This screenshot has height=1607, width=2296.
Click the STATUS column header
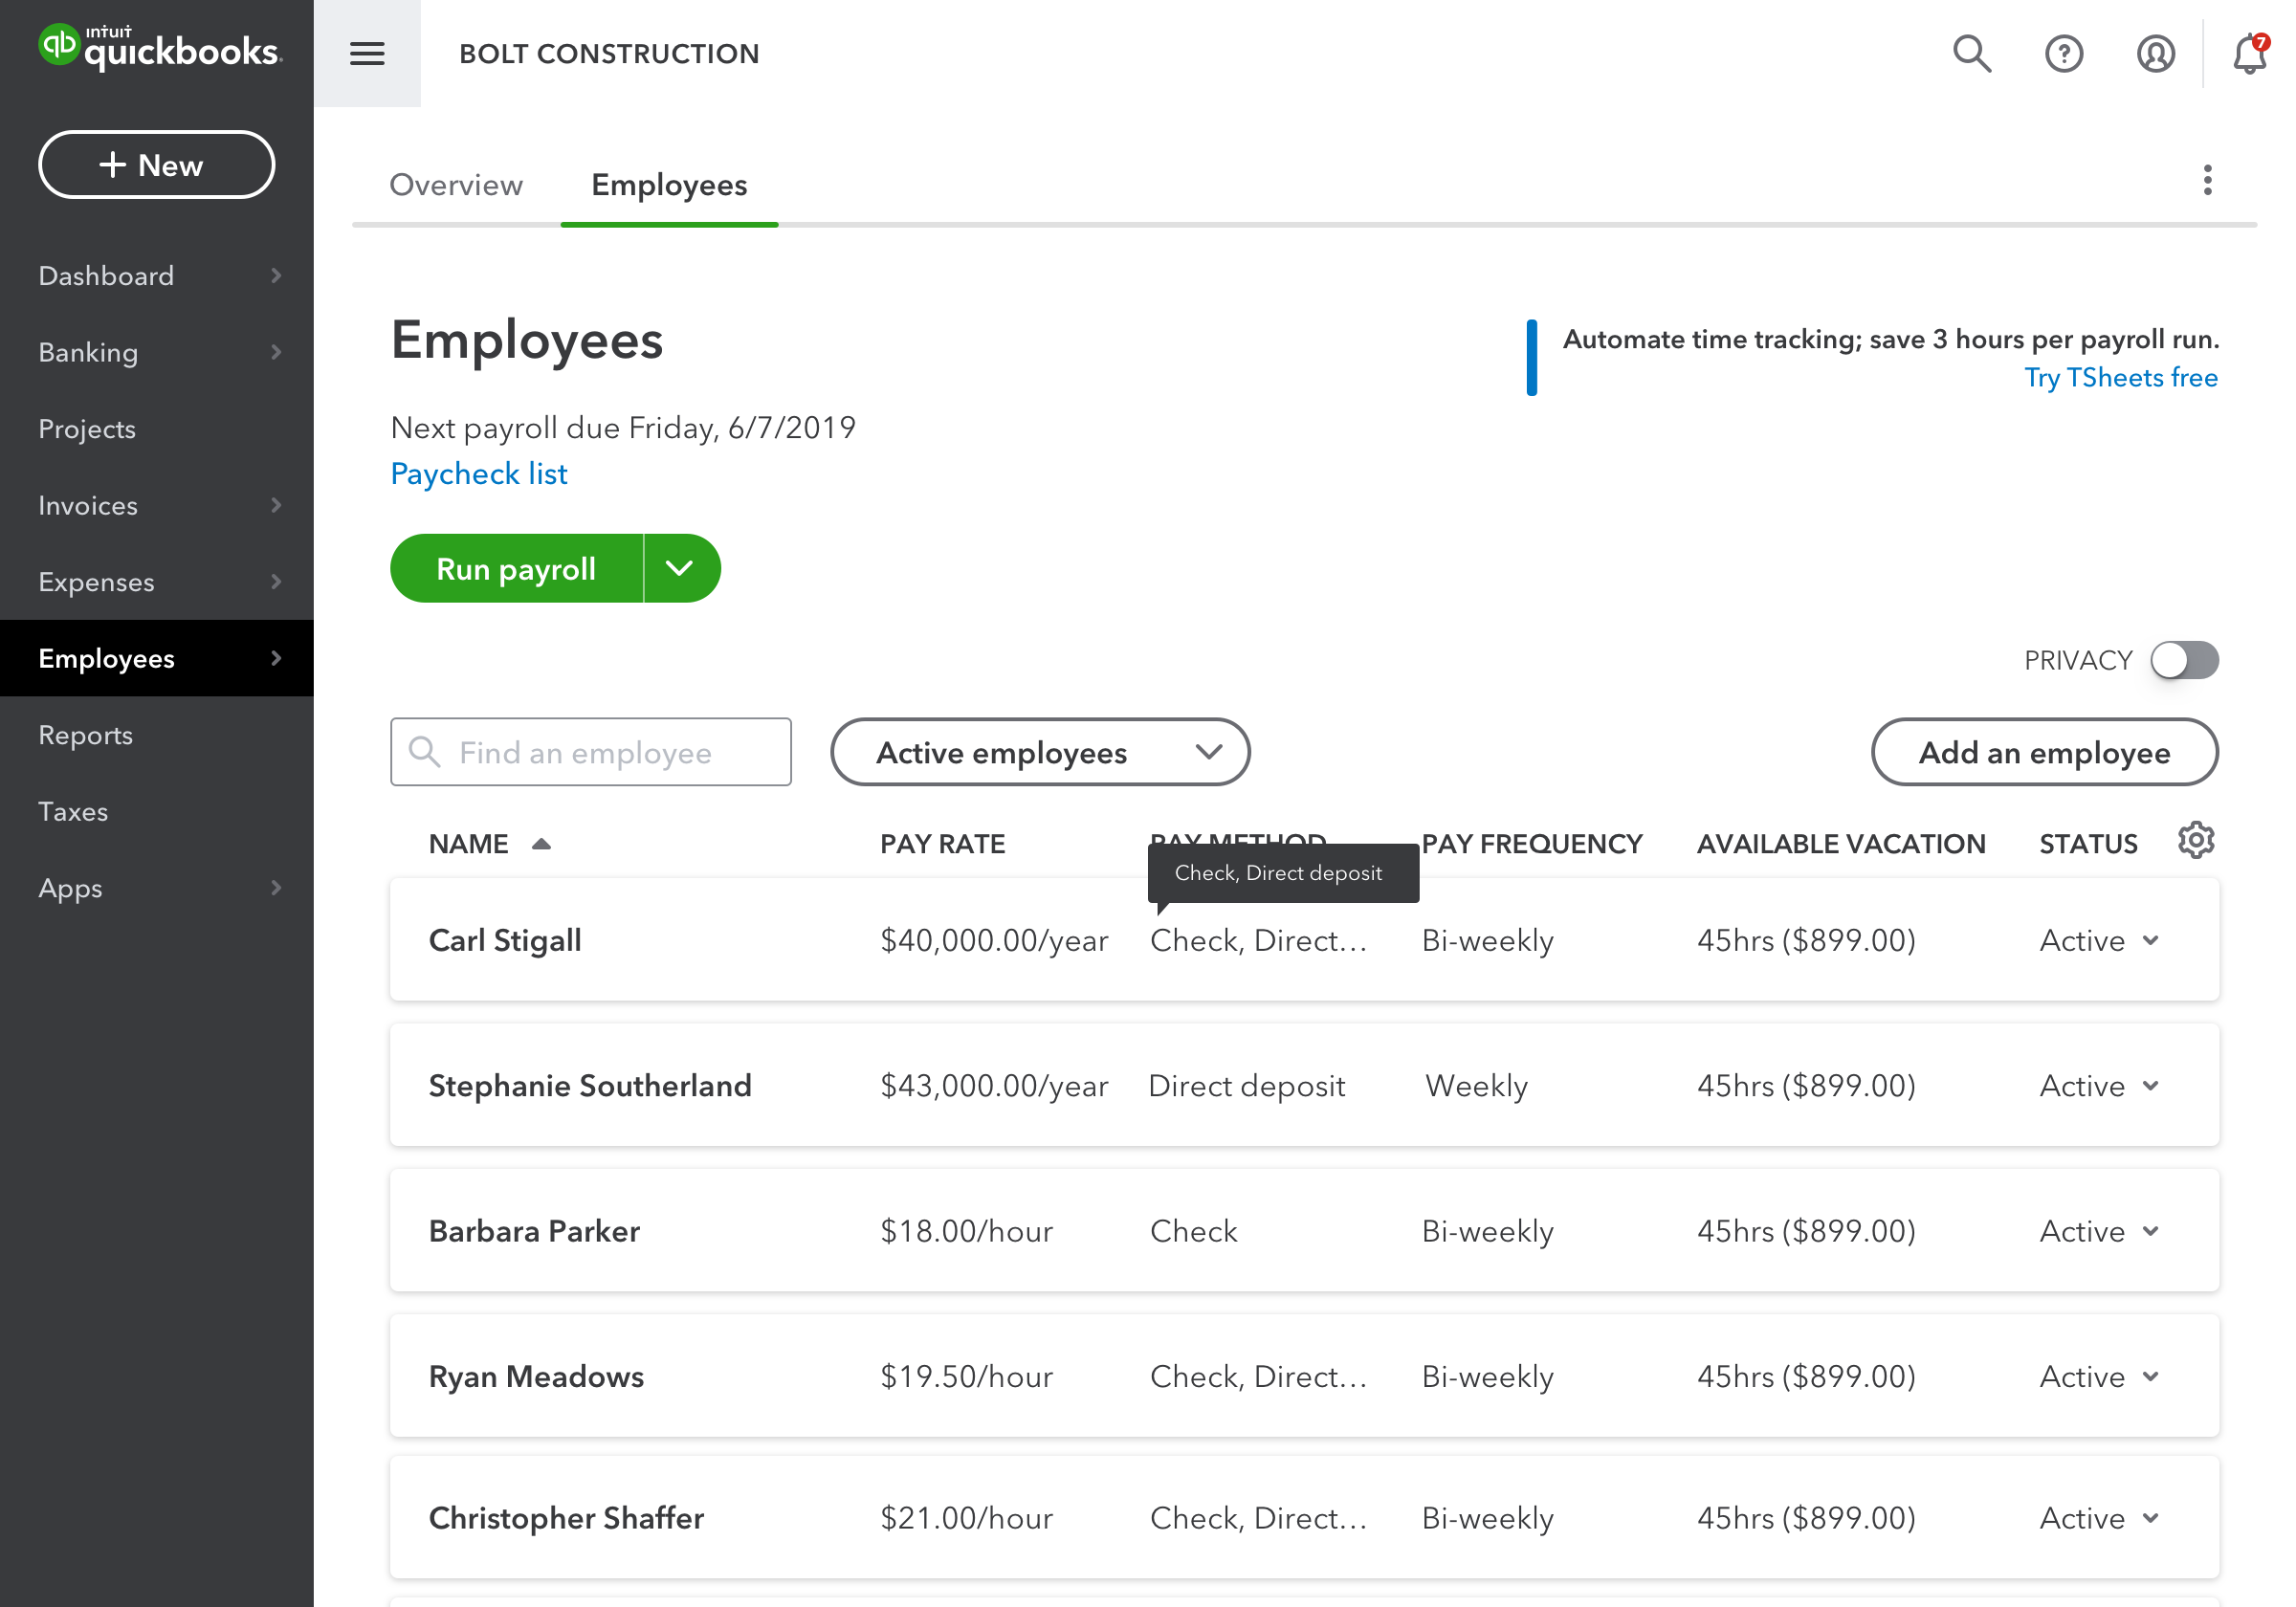click(2088, 844)
